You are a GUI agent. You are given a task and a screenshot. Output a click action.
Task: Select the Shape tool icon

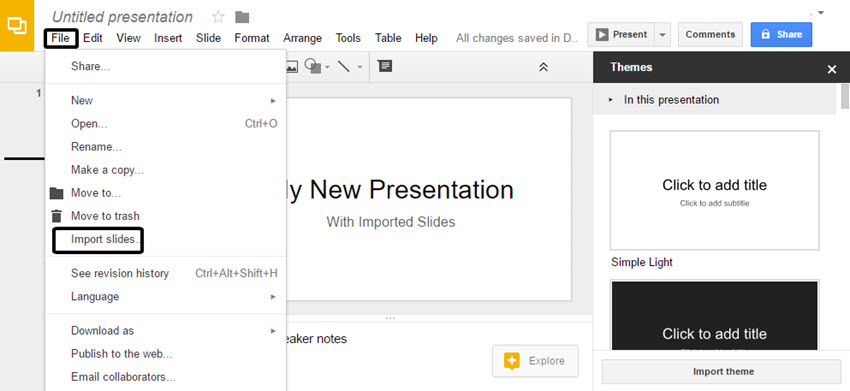pyautogui.click(x=312, y=66)
